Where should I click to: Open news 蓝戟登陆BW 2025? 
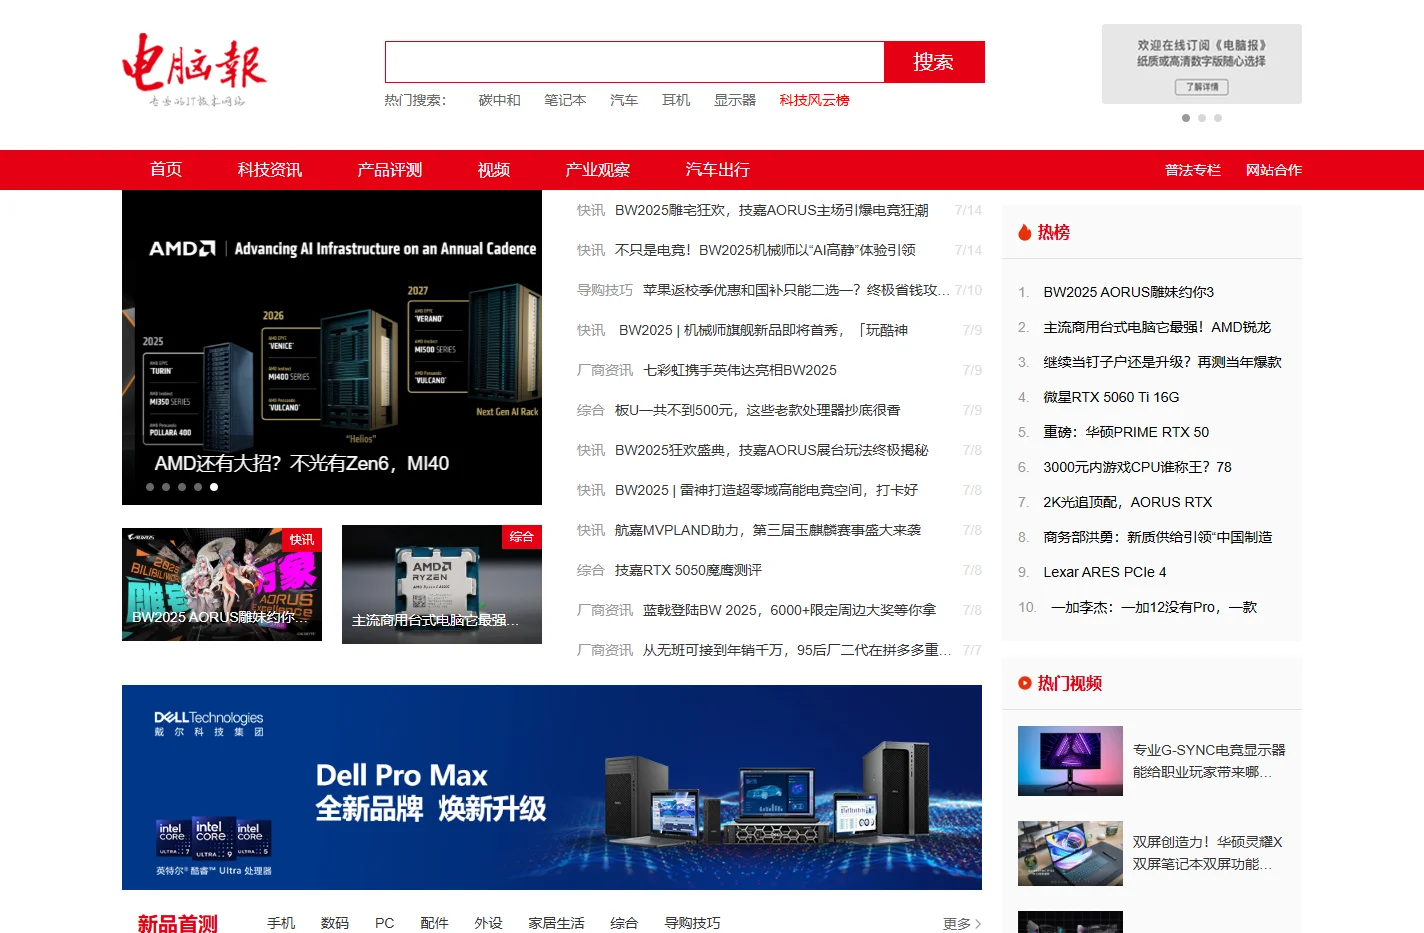click(790, 610)
